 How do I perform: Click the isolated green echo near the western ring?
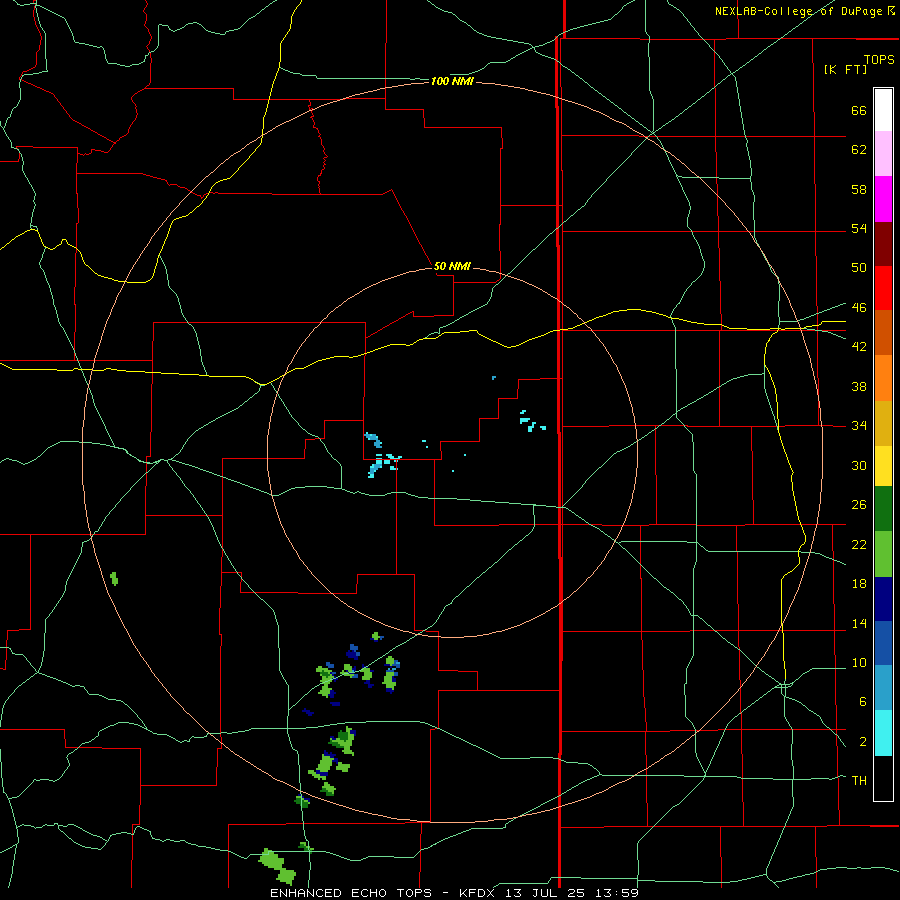coord(114,579)
